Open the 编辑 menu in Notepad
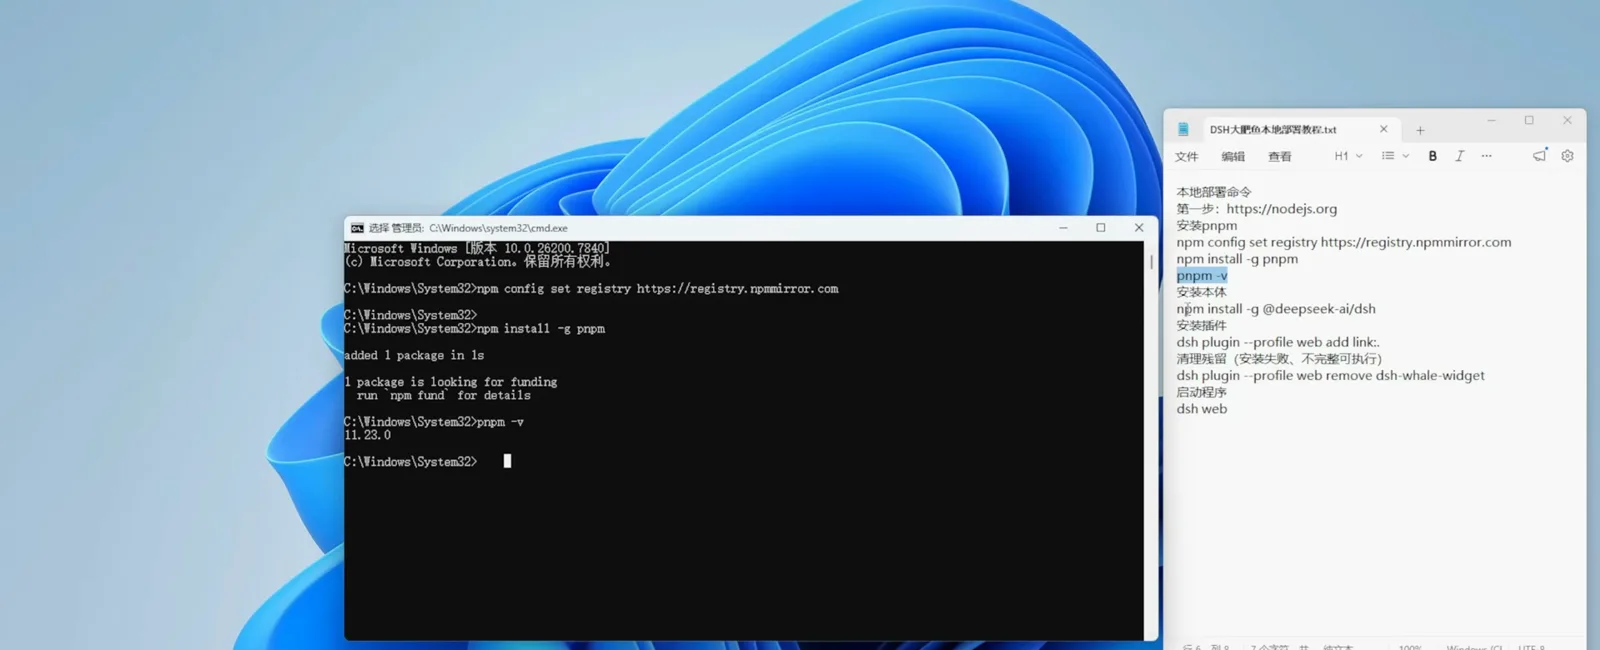1600x650 pixels. (x=1233, y=156)
